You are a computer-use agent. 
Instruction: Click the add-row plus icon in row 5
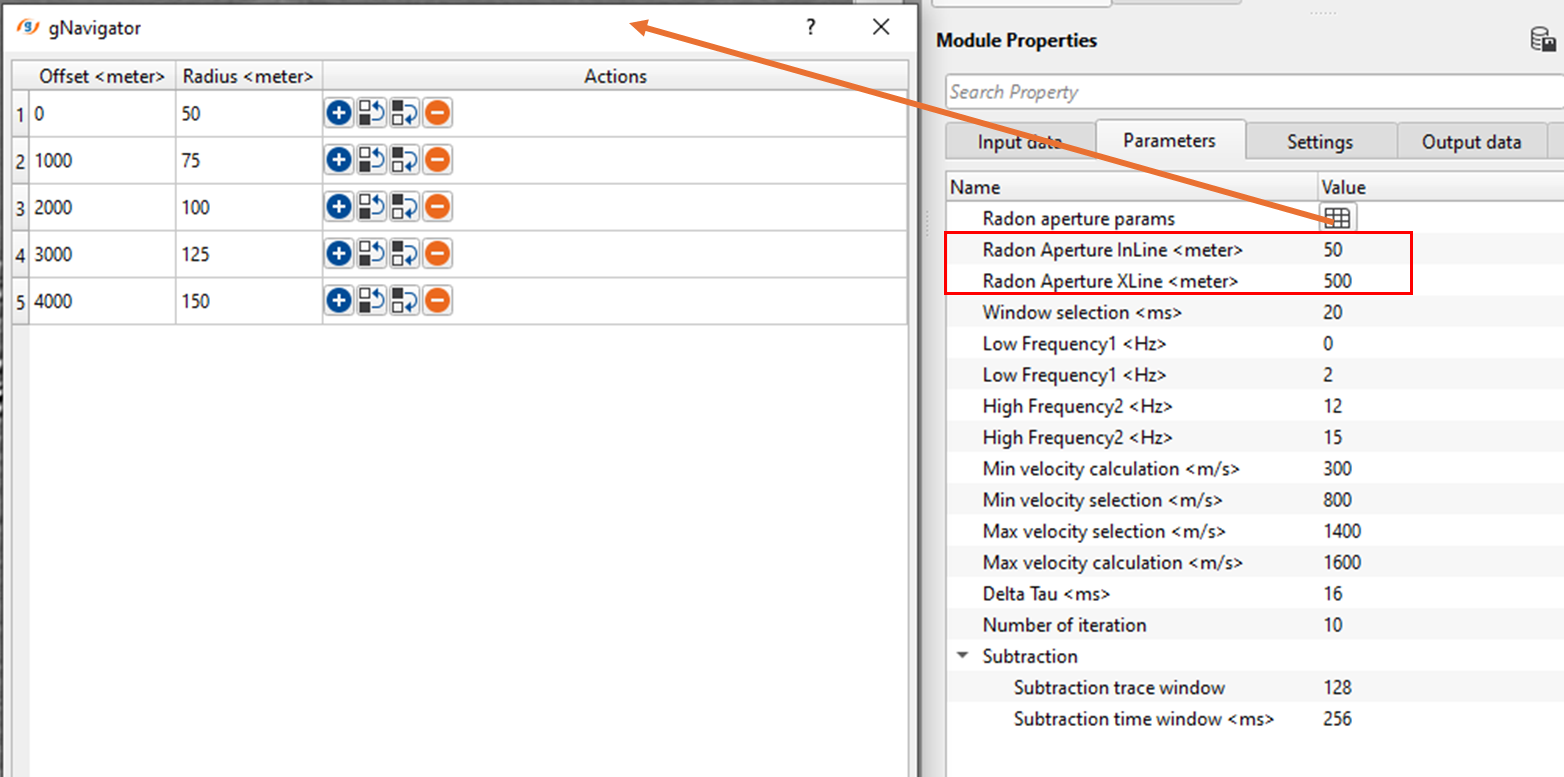(339, 301)
